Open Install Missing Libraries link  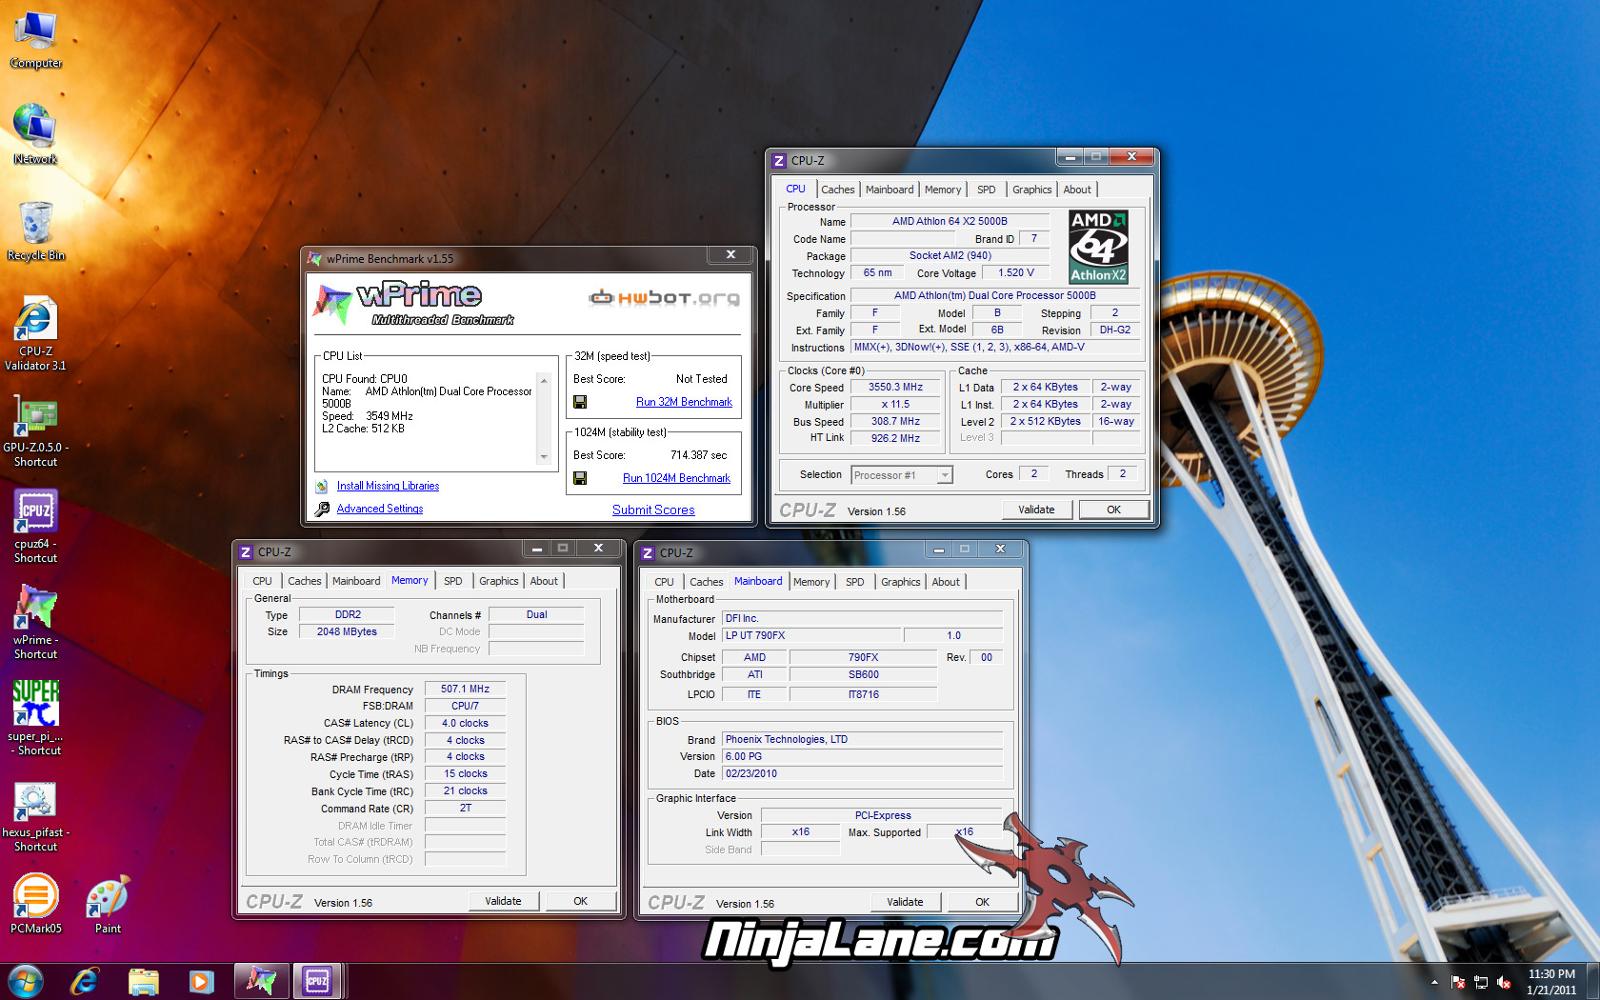(388, 486)
